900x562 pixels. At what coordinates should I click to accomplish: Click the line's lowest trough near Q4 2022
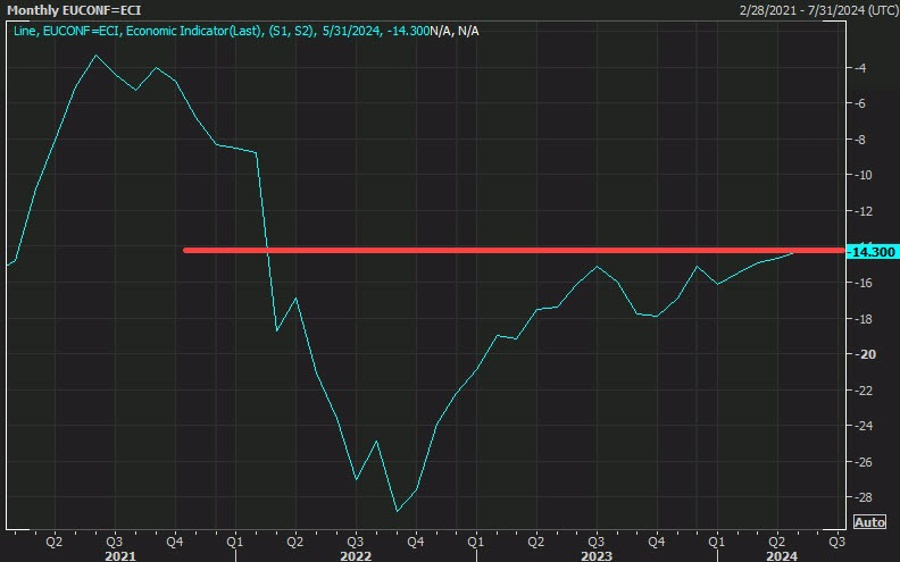(x=397, y=511)
